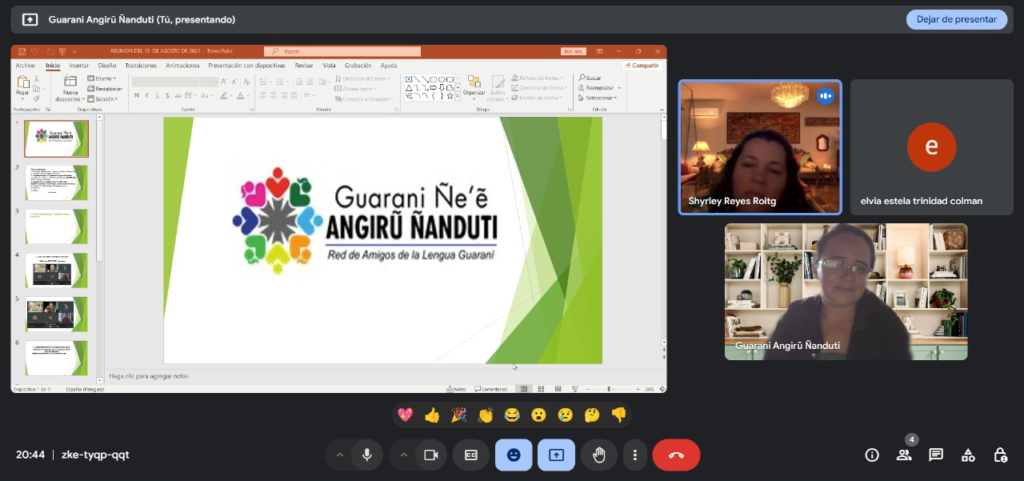Toggle closed captions button

pos(471,455)
